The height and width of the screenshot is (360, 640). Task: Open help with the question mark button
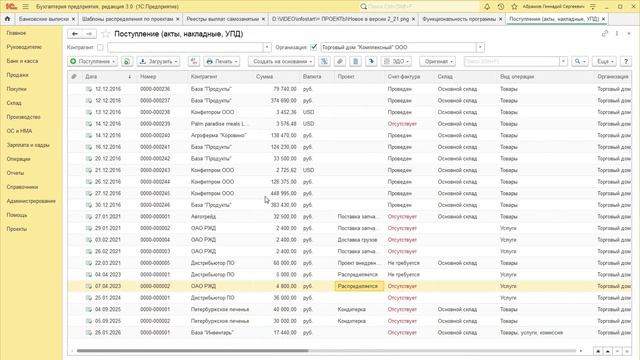point(626,61)
